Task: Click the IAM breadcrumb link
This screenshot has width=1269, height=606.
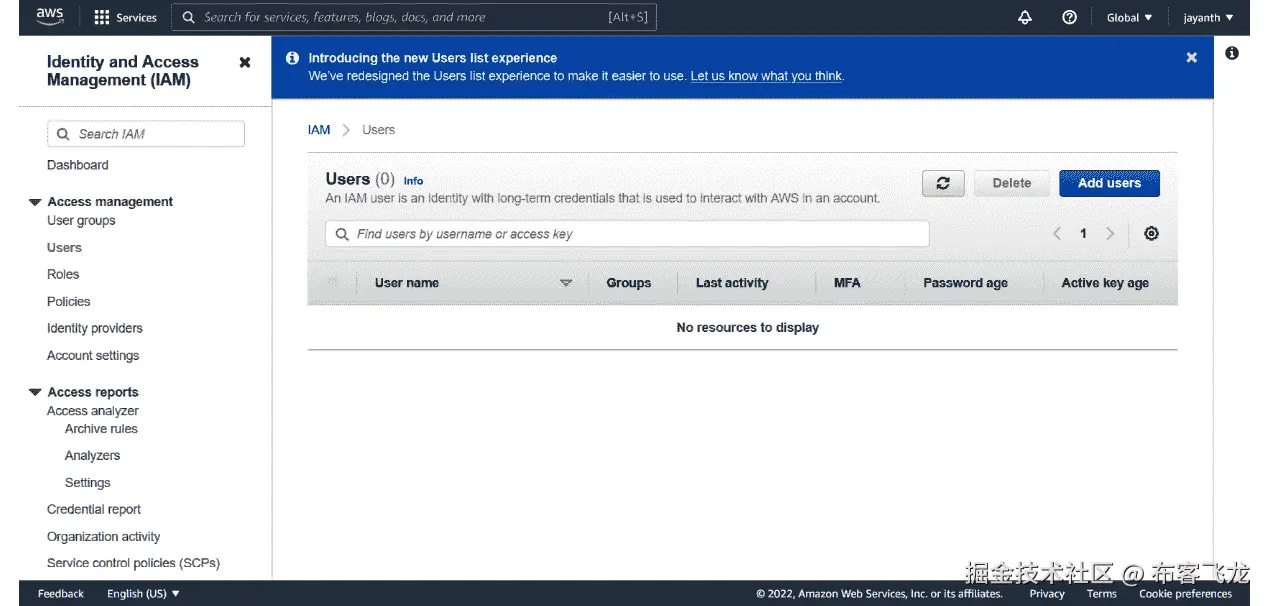Action: click(x=319, y=130)
